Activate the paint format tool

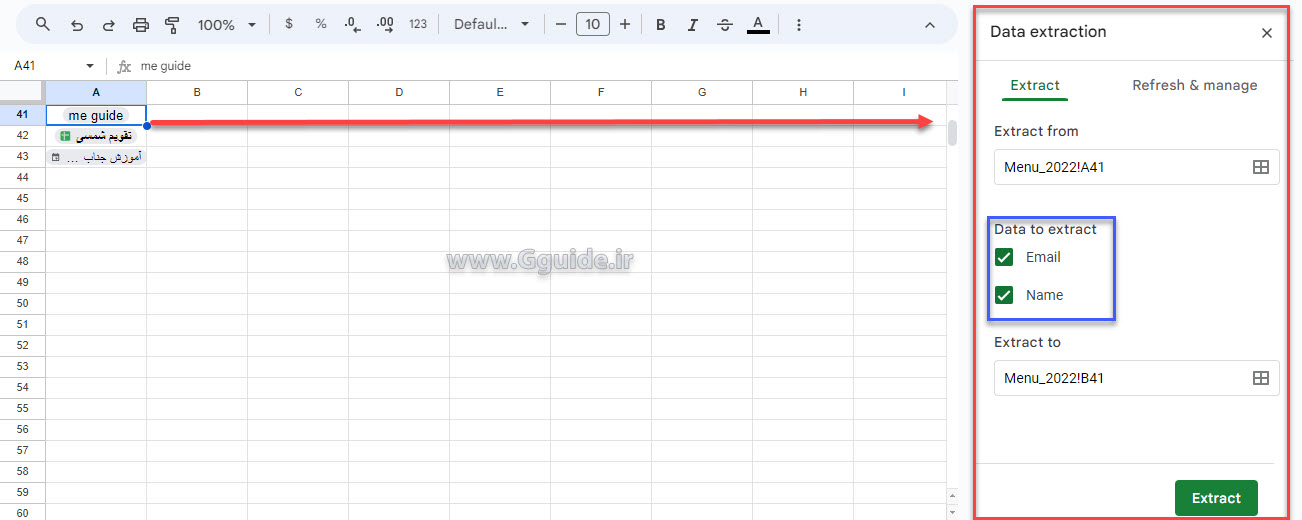172,25
